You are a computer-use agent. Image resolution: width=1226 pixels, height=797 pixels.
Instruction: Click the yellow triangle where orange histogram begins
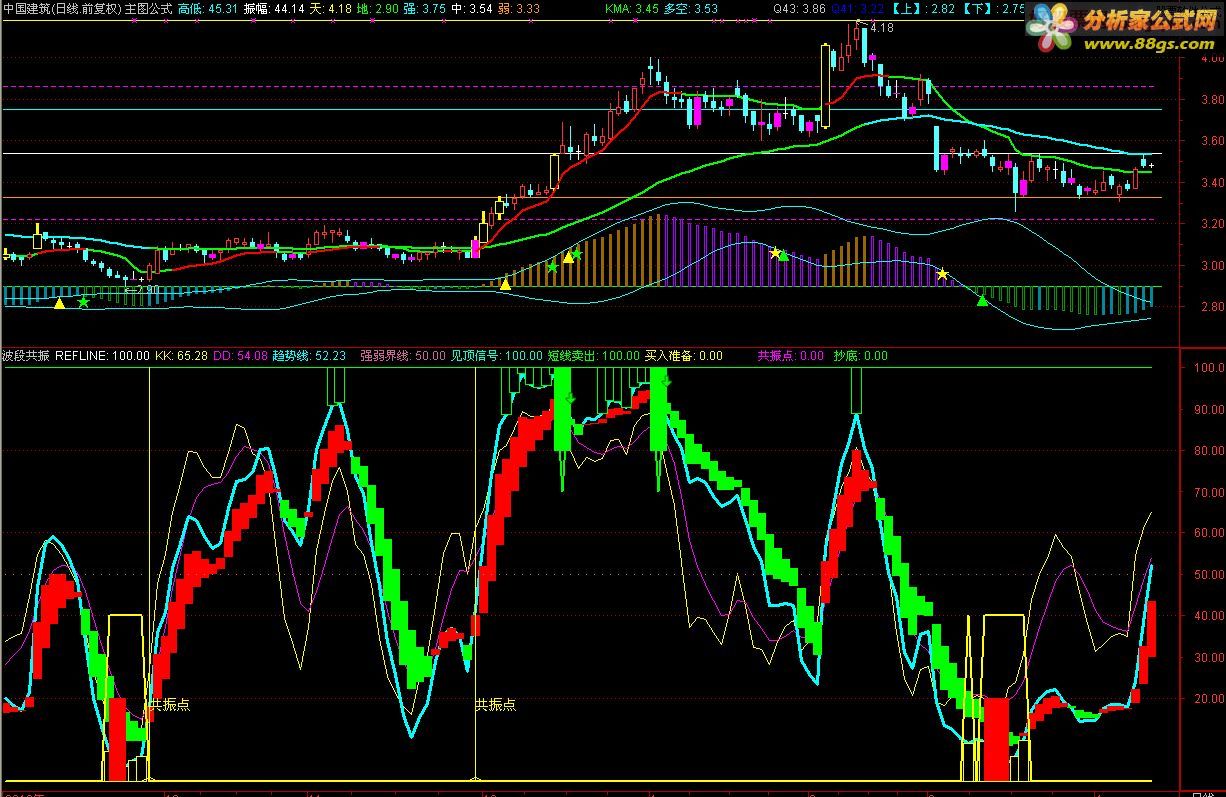pos(506,285)
